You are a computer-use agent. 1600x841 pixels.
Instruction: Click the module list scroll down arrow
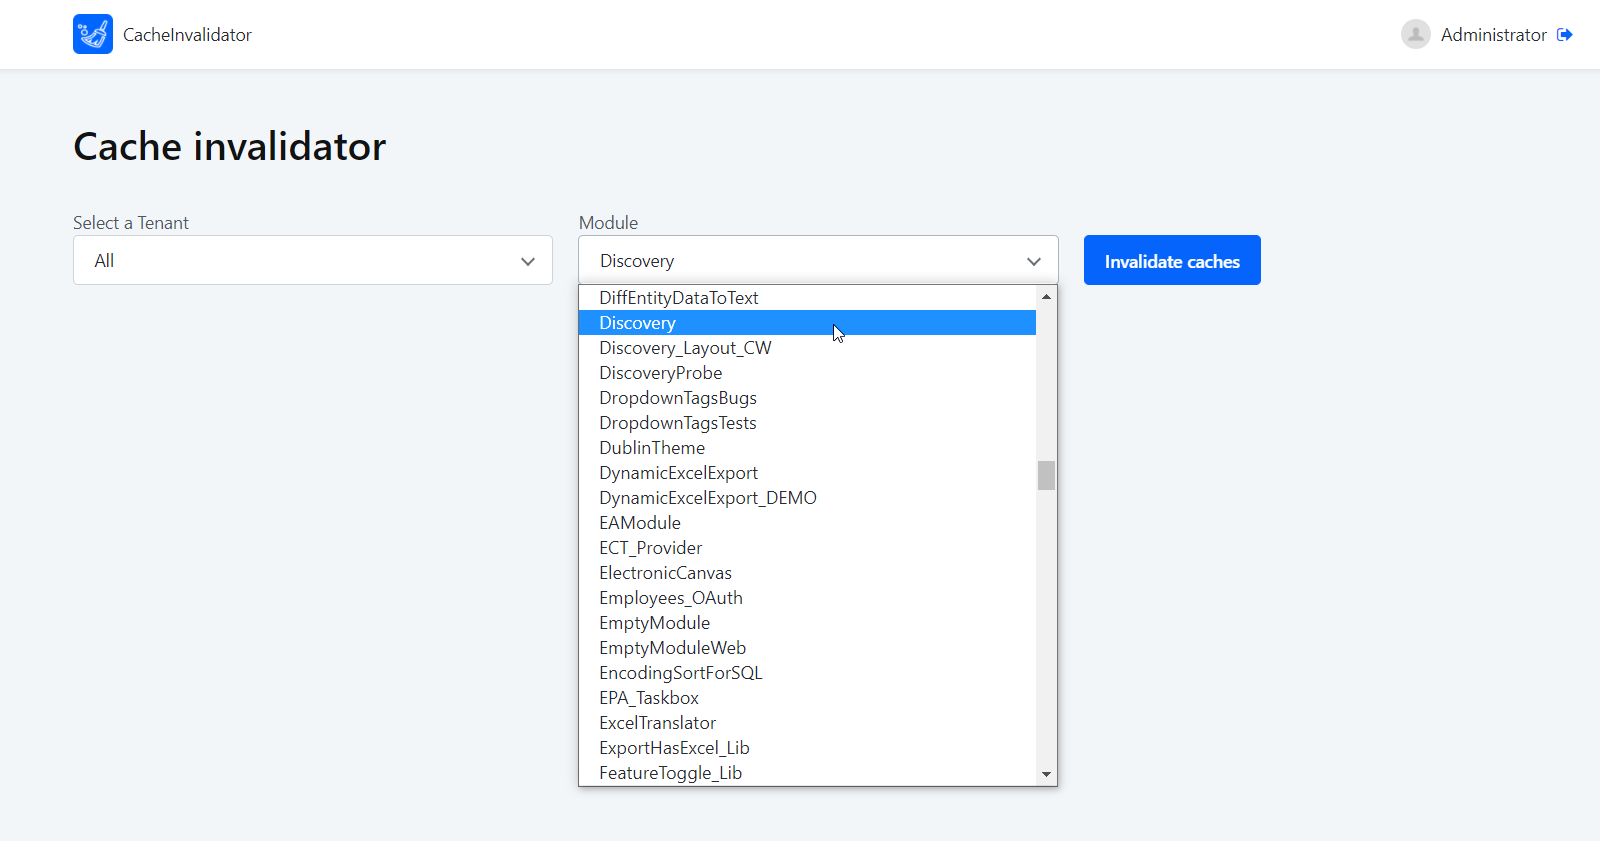point(1046,774)
